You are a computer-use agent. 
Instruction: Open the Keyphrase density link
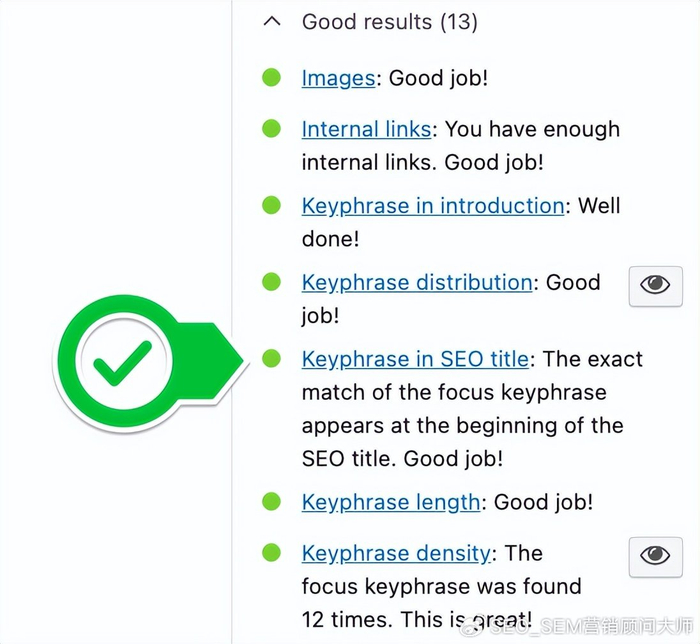click(396, 553)
